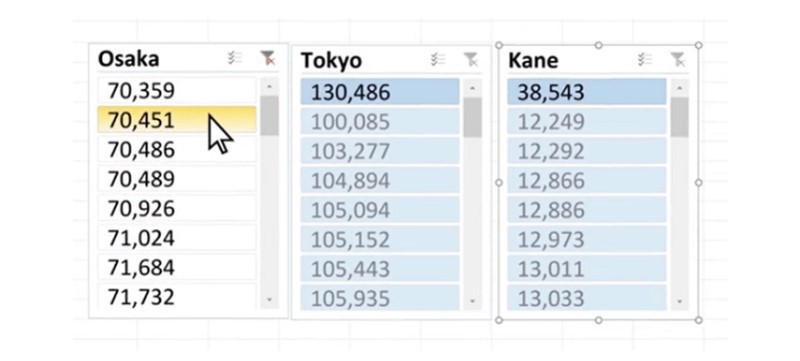Click Tokyo slicer scroll up arrow
This screenshot has width=800, height=361.
pos(472,88)
